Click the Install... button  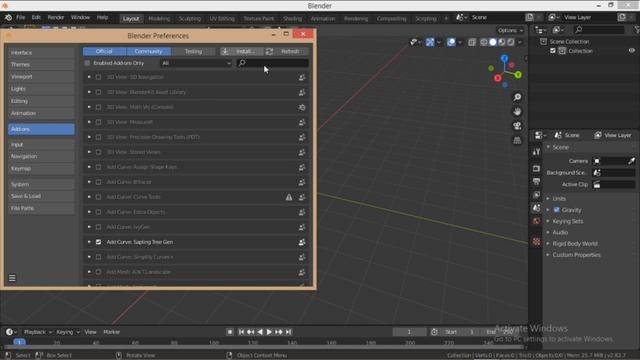[x=242, y=51]
